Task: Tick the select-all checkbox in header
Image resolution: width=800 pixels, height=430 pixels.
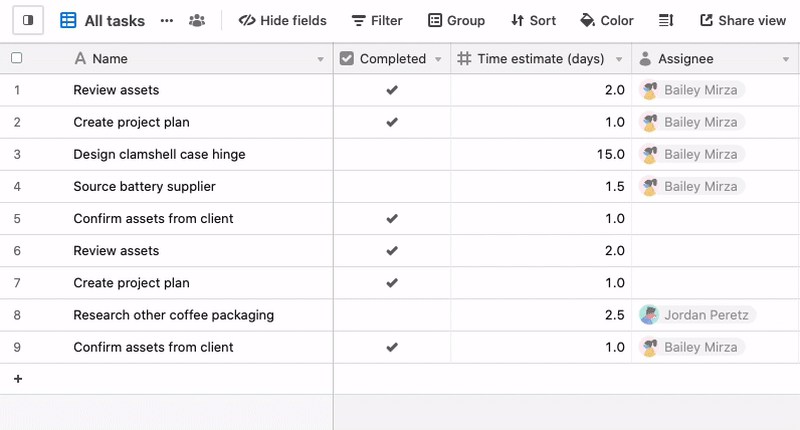Action: pyautogui.click(x=16, y=58)
